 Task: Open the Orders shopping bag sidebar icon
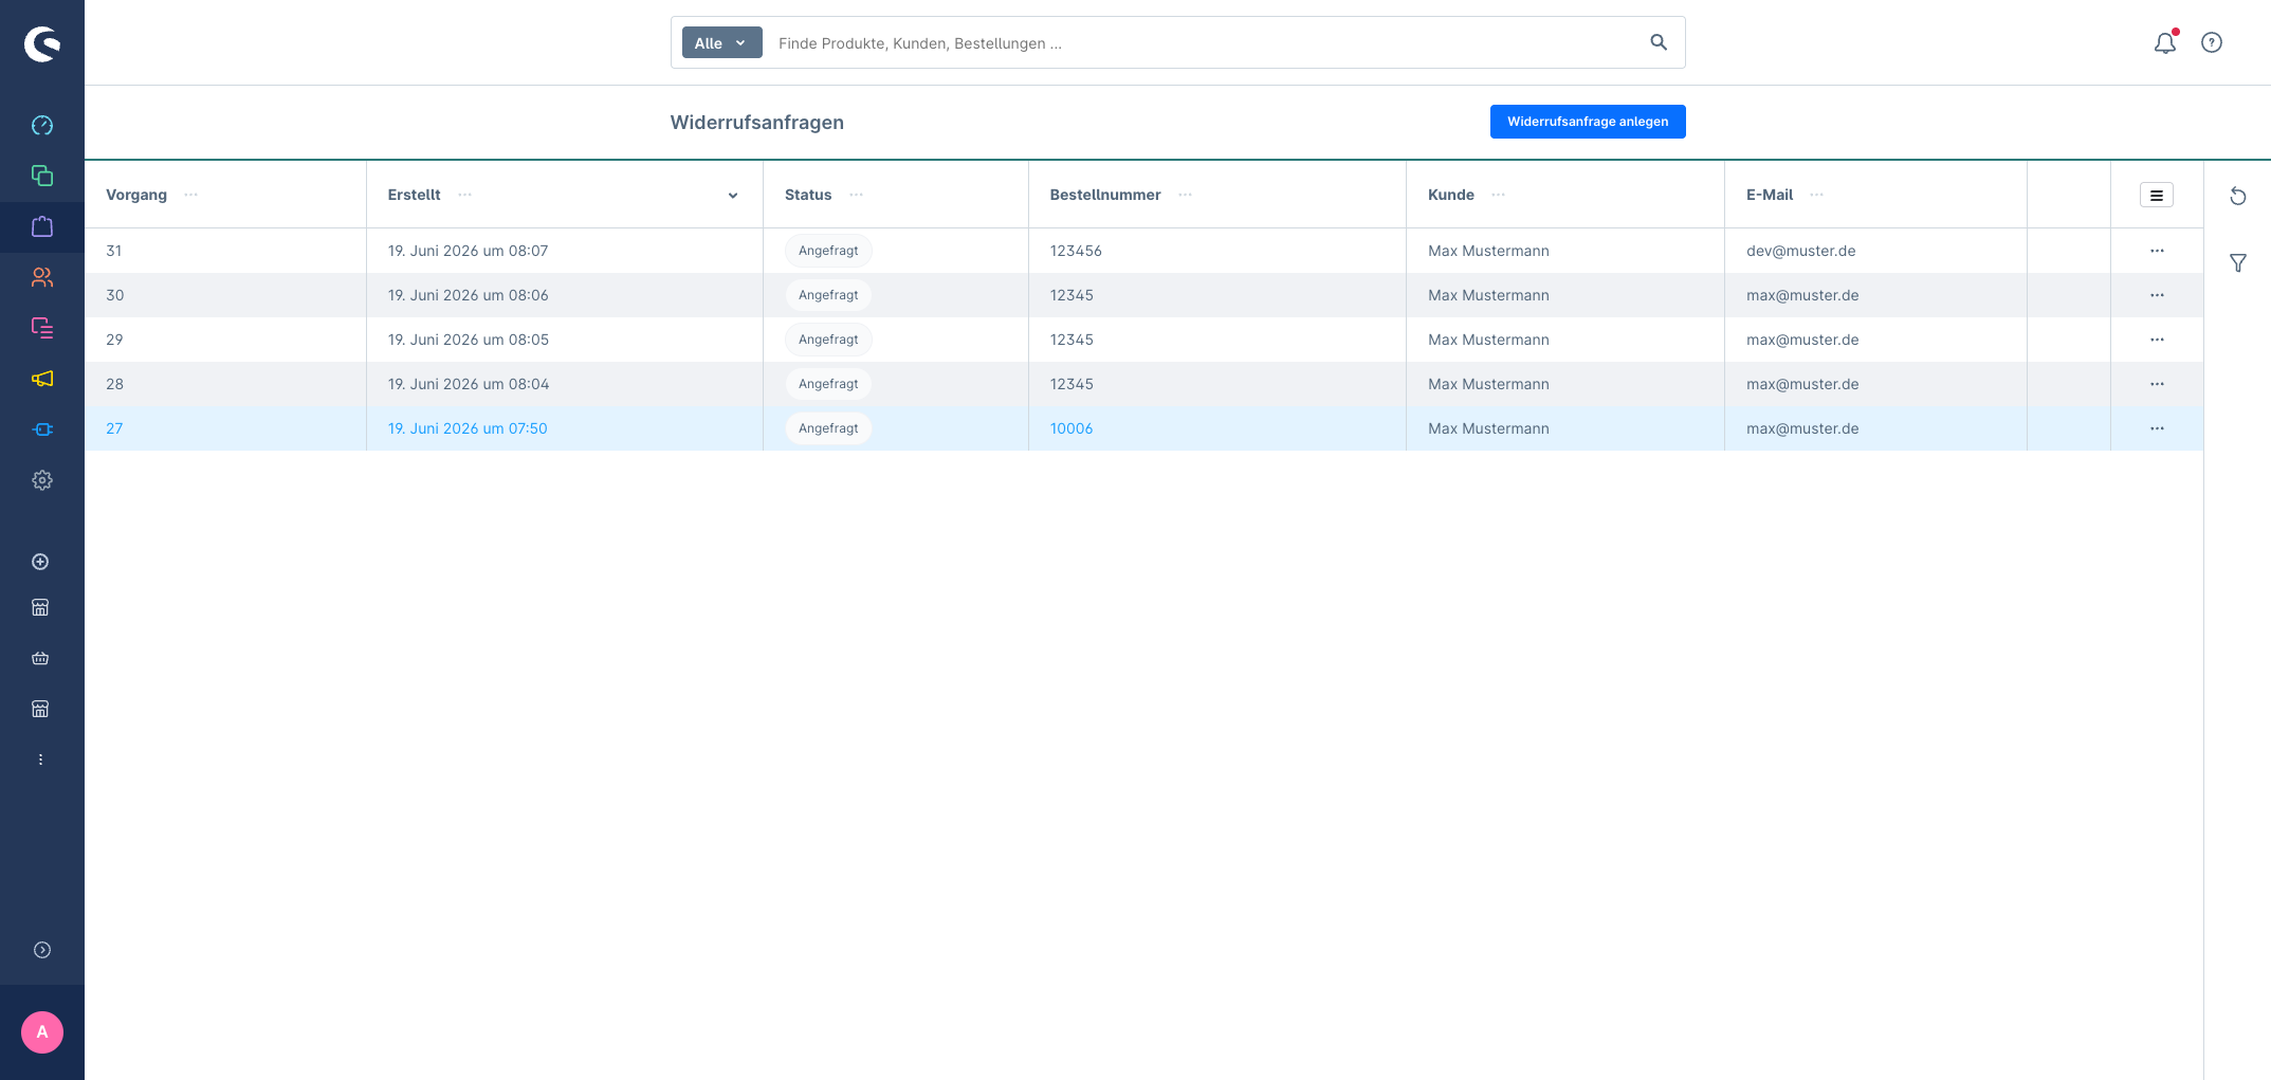(x=42, y=227)
